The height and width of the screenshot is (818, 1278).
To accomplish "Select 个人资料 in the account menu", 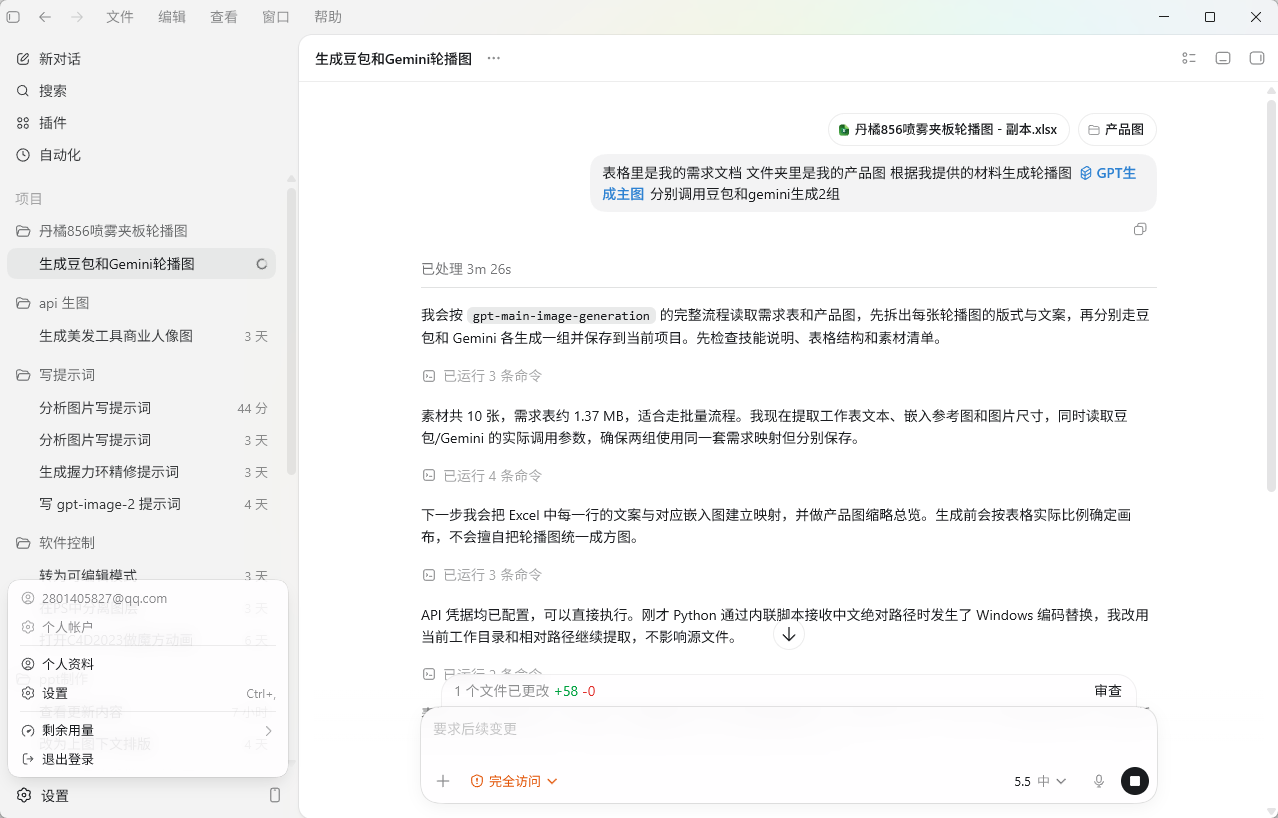I will 148,664.
